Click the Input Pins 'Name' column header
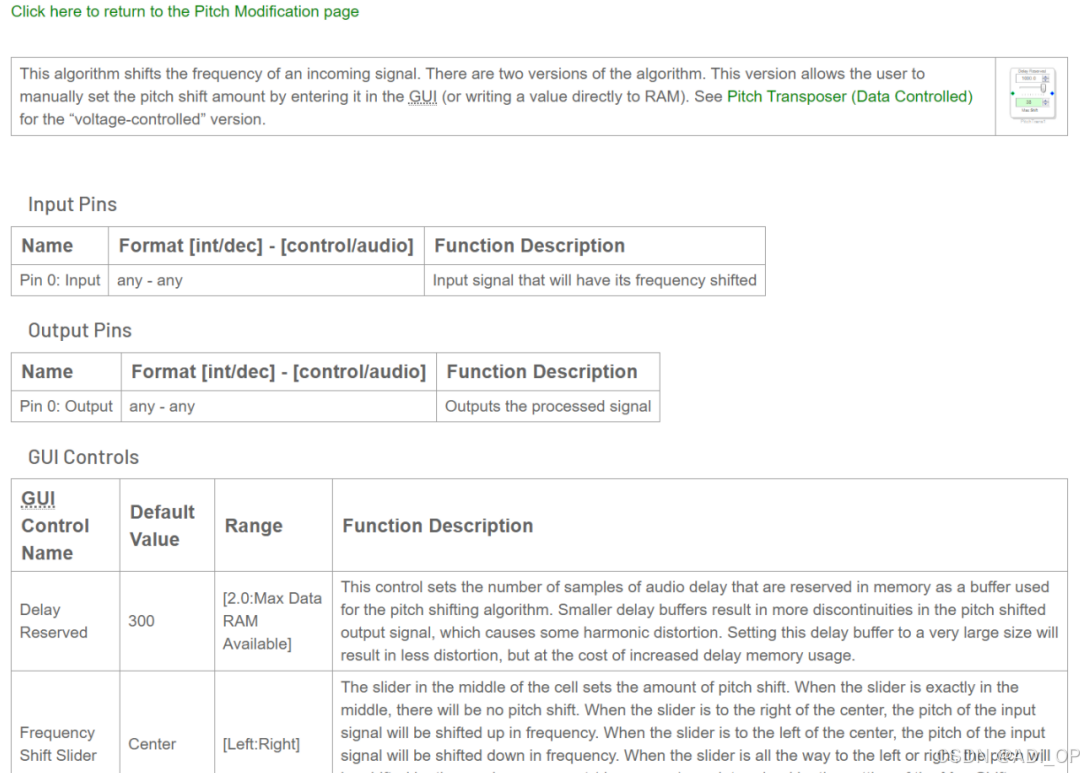The height and width of the screenshot is (773, 1084). pos(60,246)
